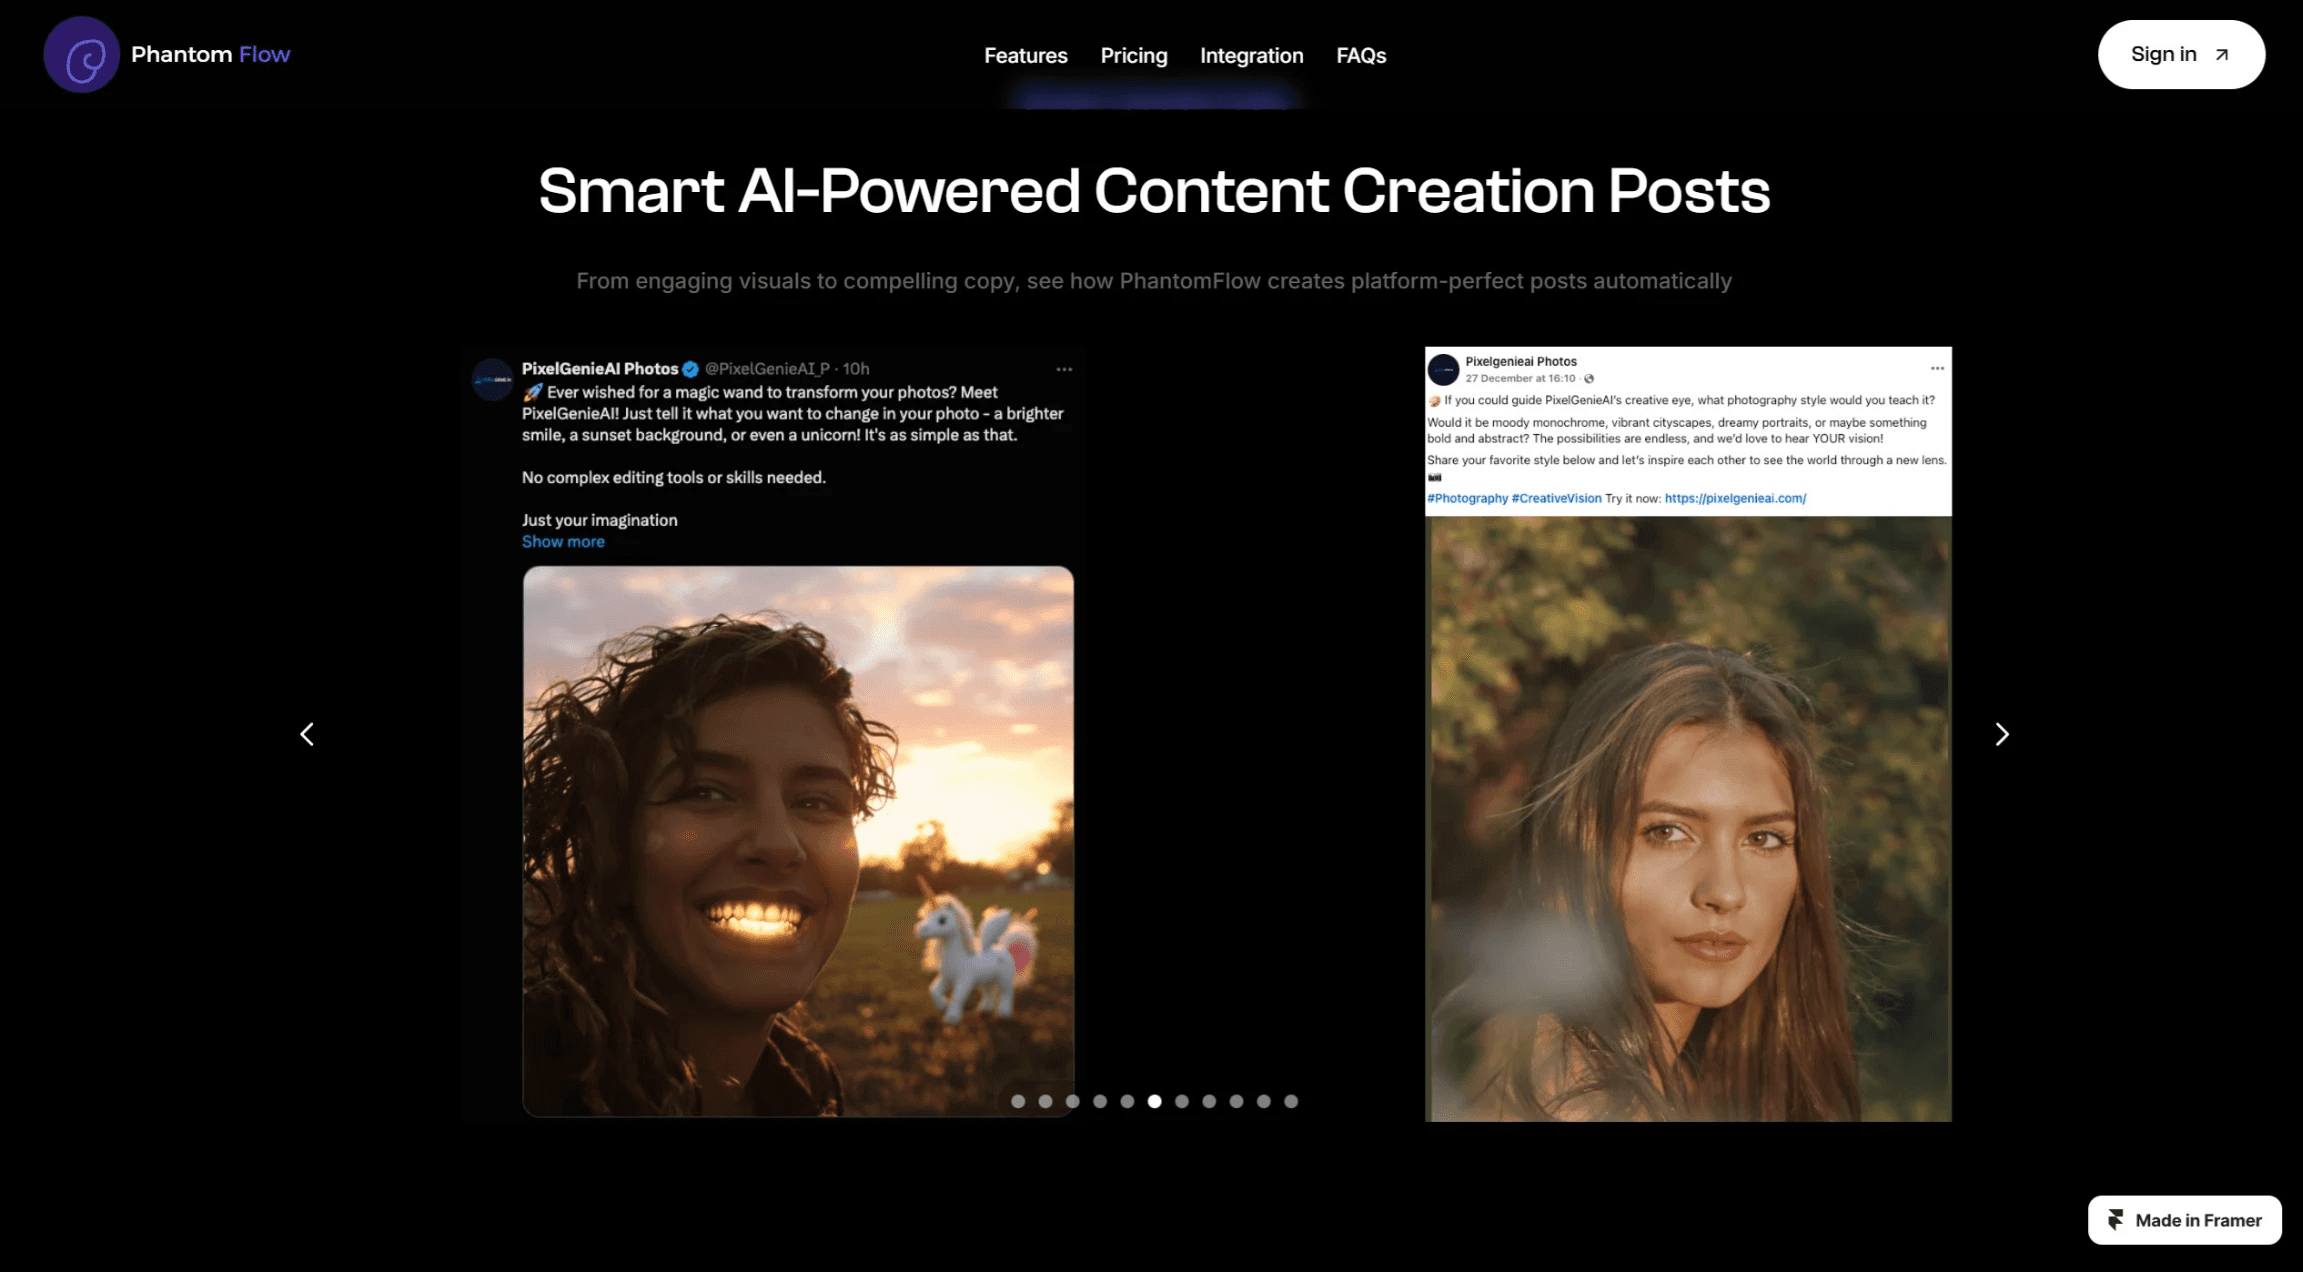Open the FAQs nav link

tap(1361, 56)
